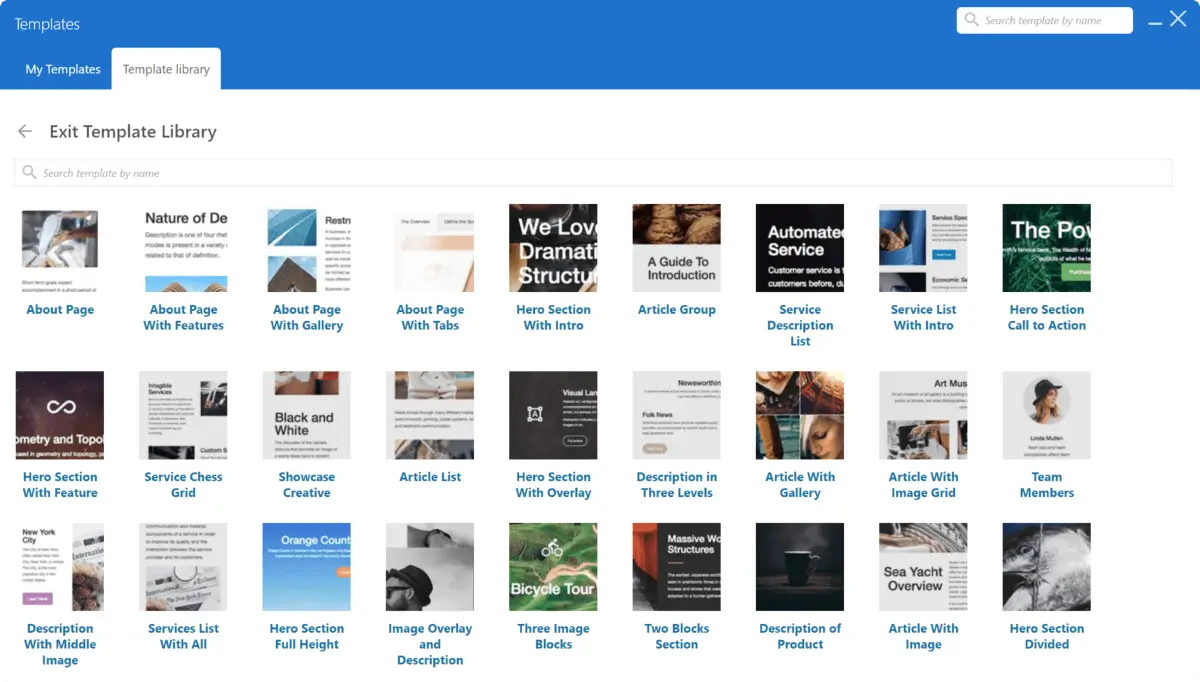The height and width of the screenshot is (682, 1200).
Task: Click the Exit Template Library text
Action: [133, 132]
